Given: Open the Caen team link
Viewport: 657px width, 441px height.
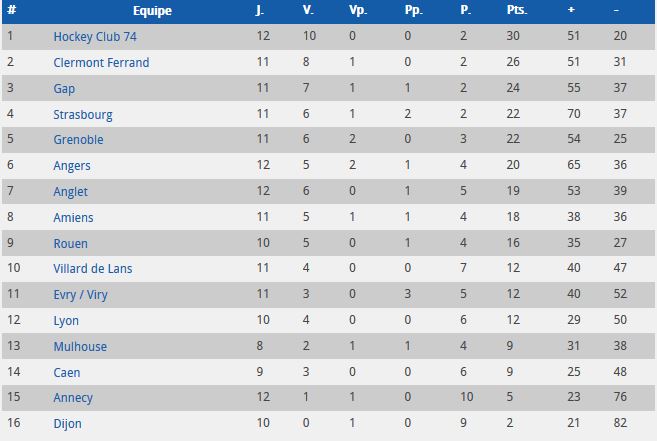Looking at the screenshot, I should 67,372.
